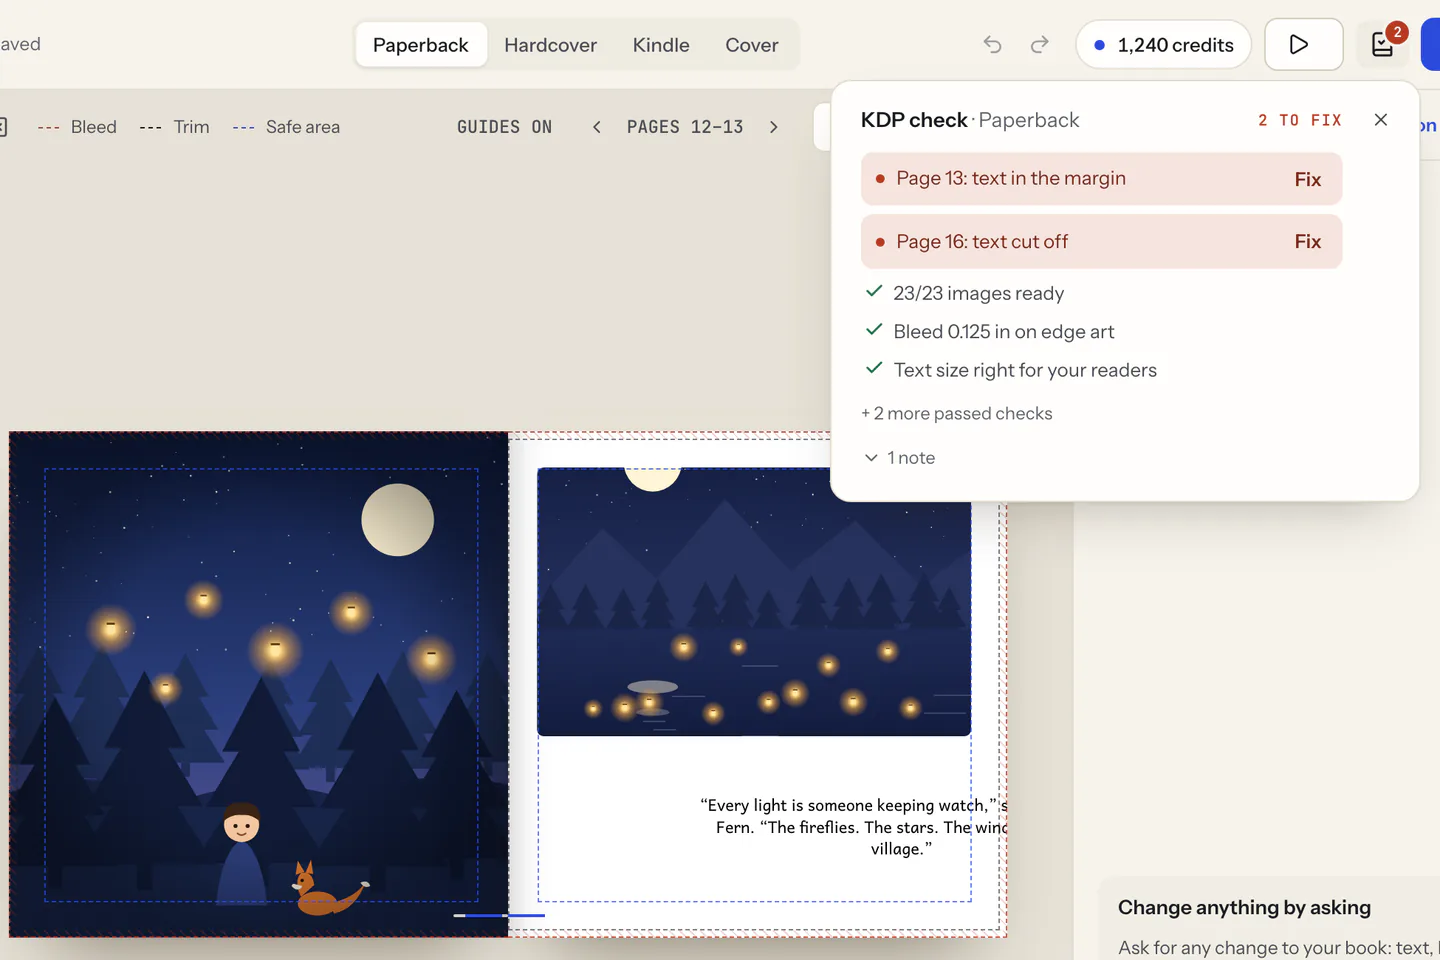Close the KDP check panel
Viewport: 1440px width, 960px height.
tap(1381, 120)
